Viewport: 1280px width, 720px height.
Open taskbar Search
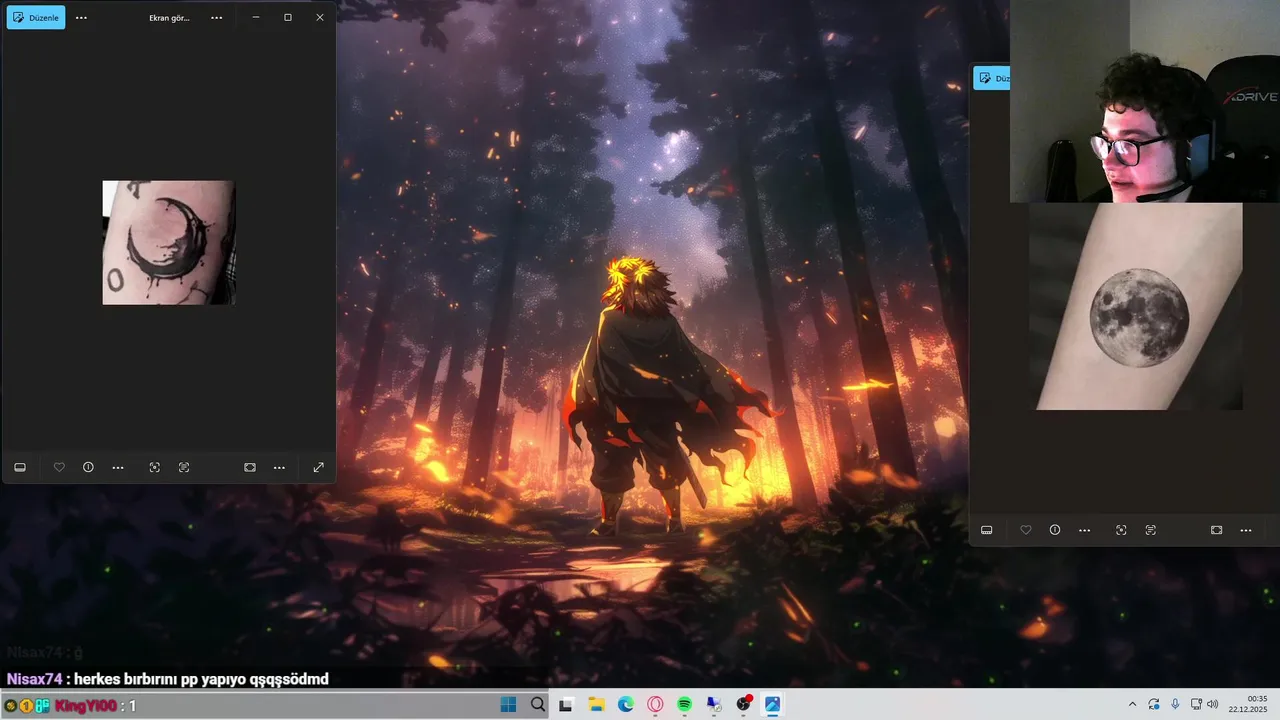coord(538,704)
